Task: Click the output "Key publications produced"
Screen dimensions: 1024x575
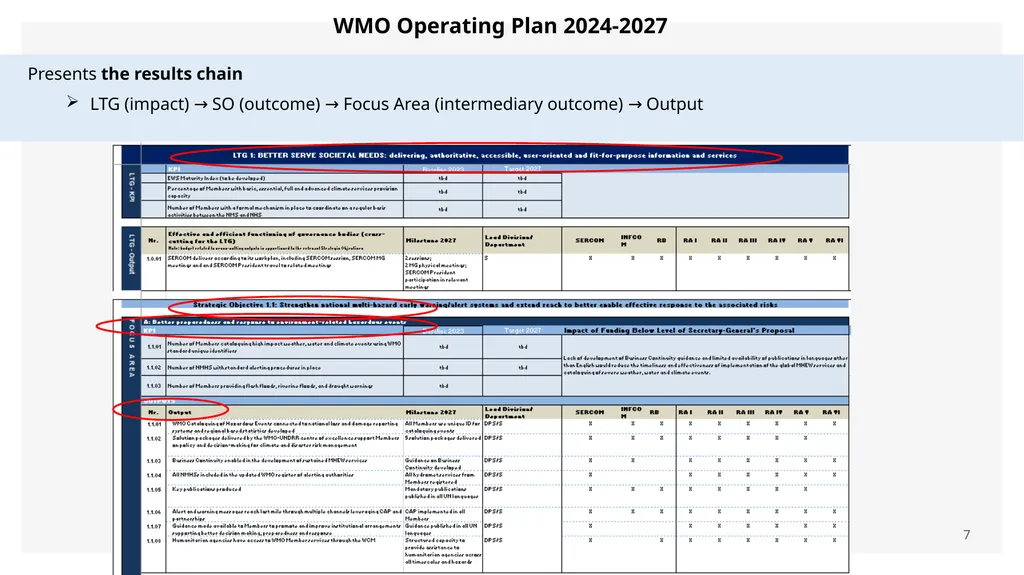Action: point(206,489)
